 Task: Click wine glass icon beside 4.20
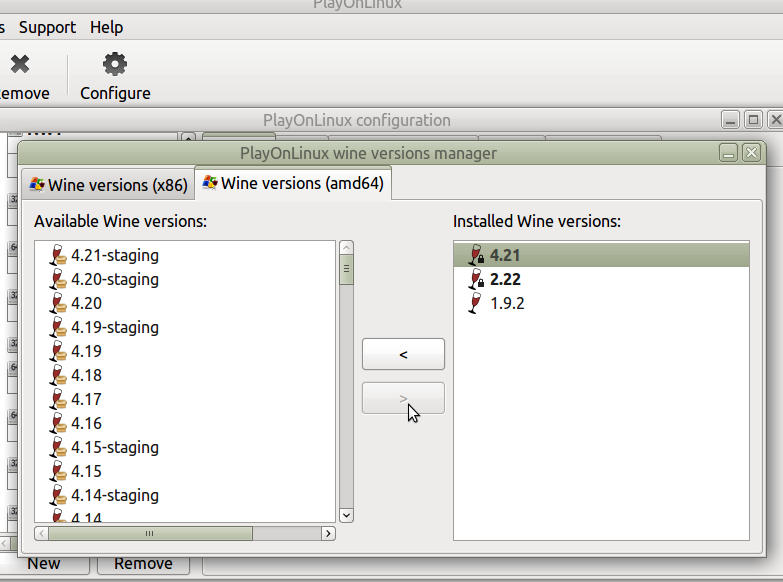[58, 303]
